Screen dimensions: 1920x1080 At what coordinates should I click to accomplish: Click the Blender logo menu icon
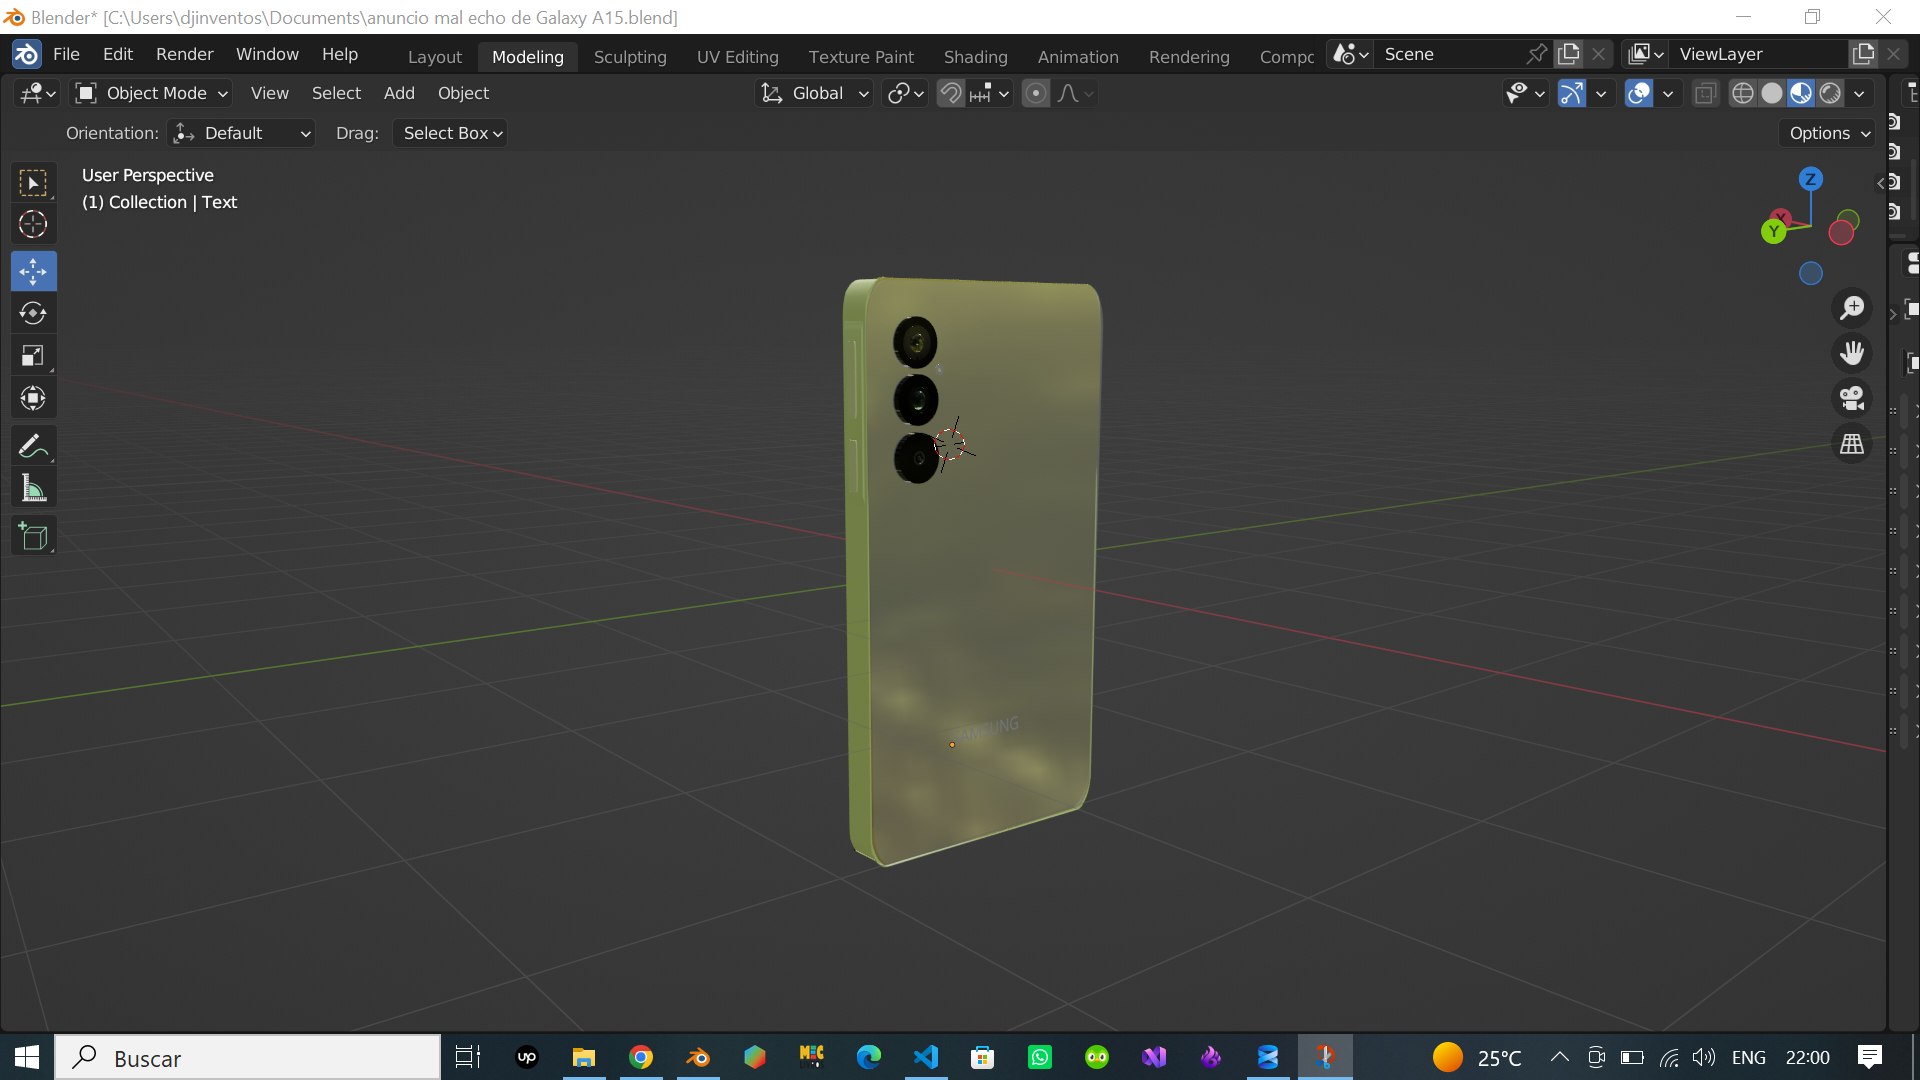(x=27, y=54)
